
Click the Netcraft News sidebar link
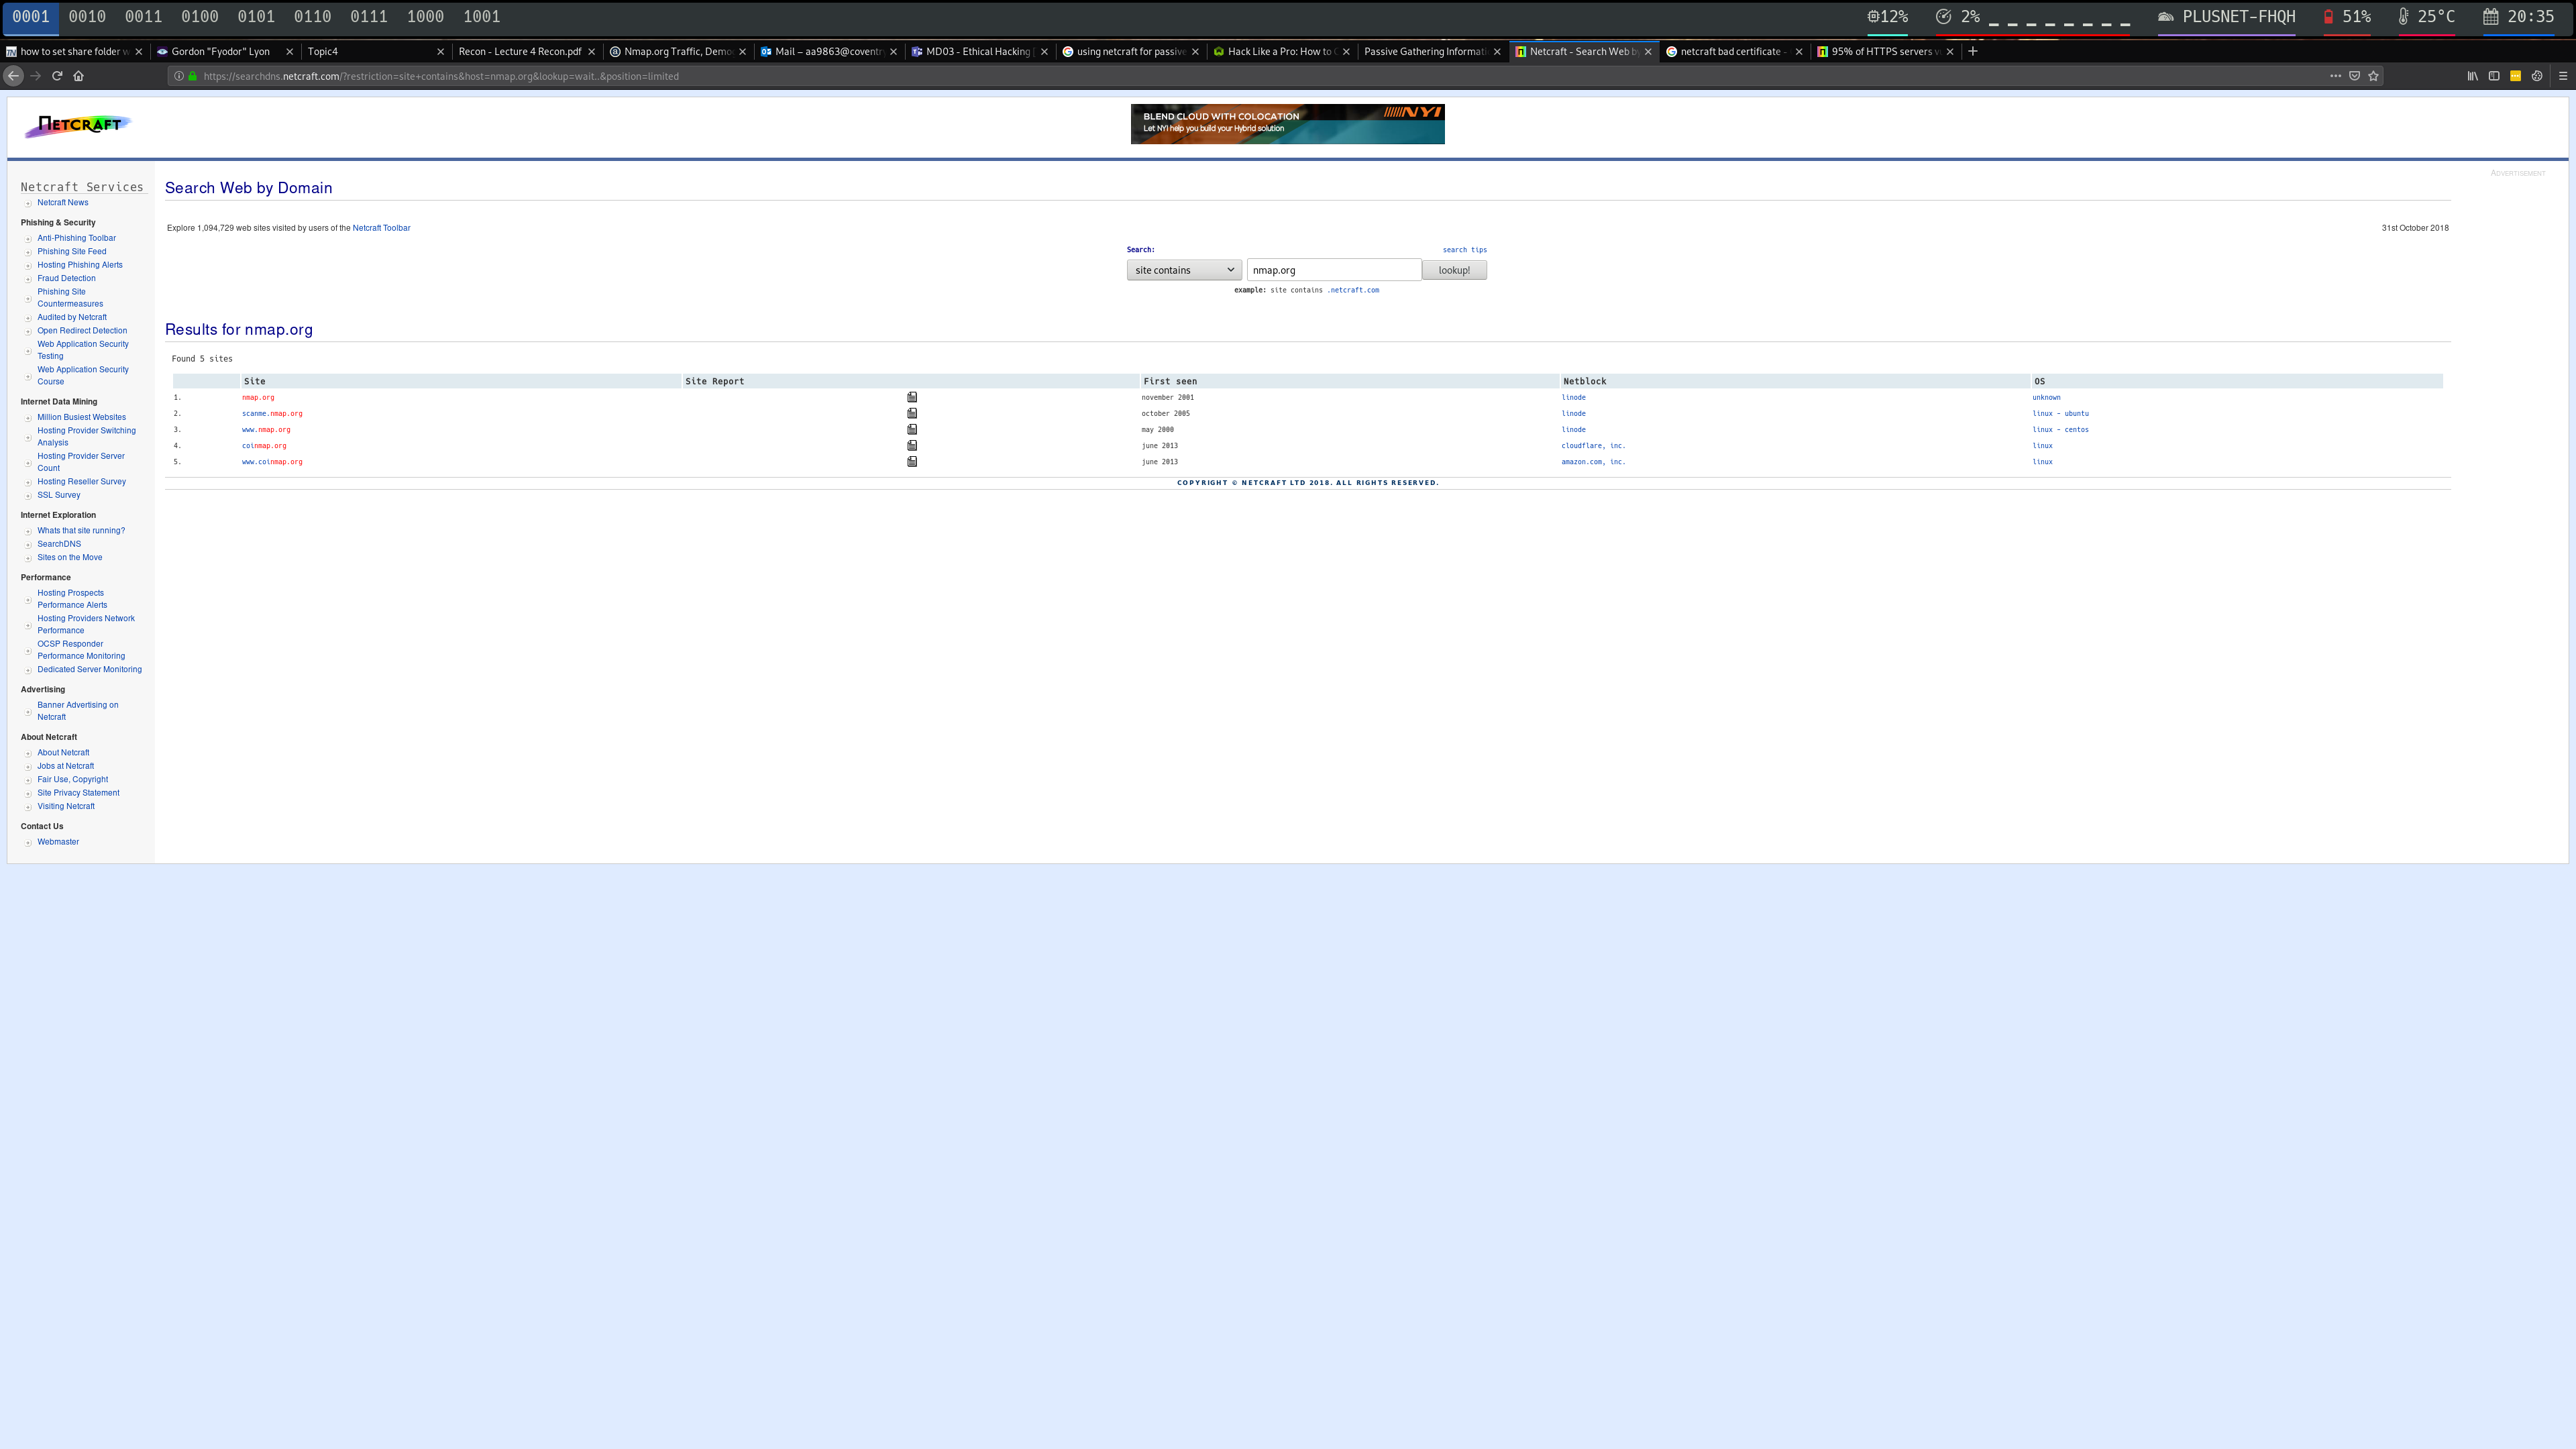point(62,202)
